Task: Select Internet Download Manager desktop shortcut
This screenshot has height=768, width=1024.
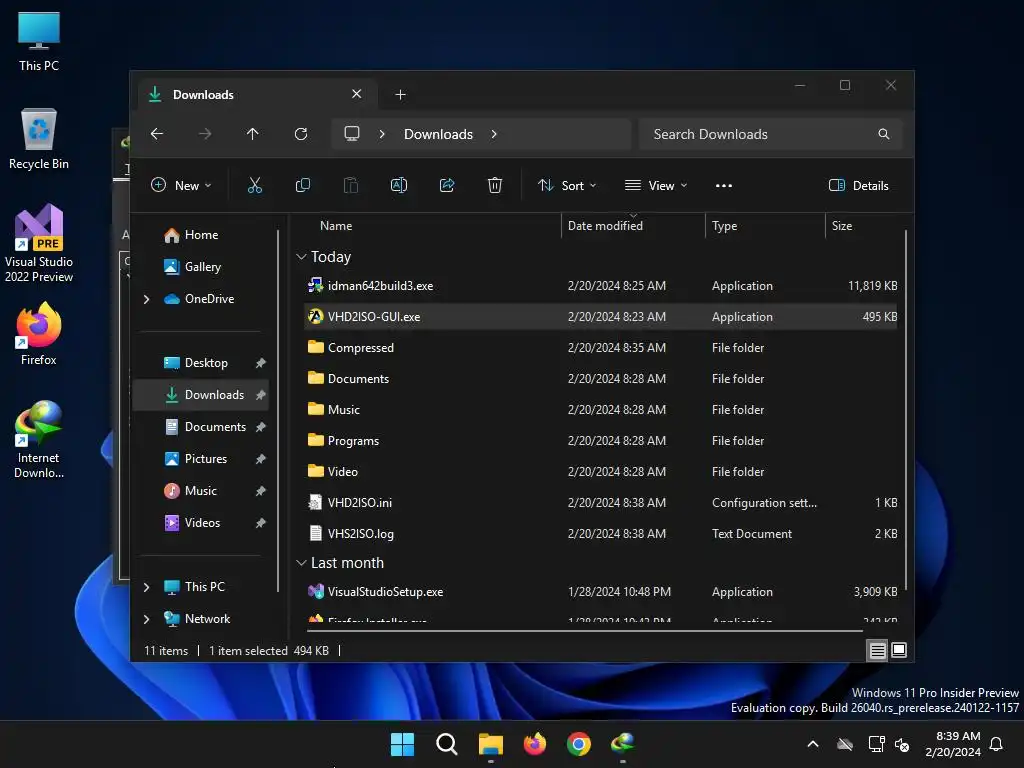Action: (x=39, y=440)
